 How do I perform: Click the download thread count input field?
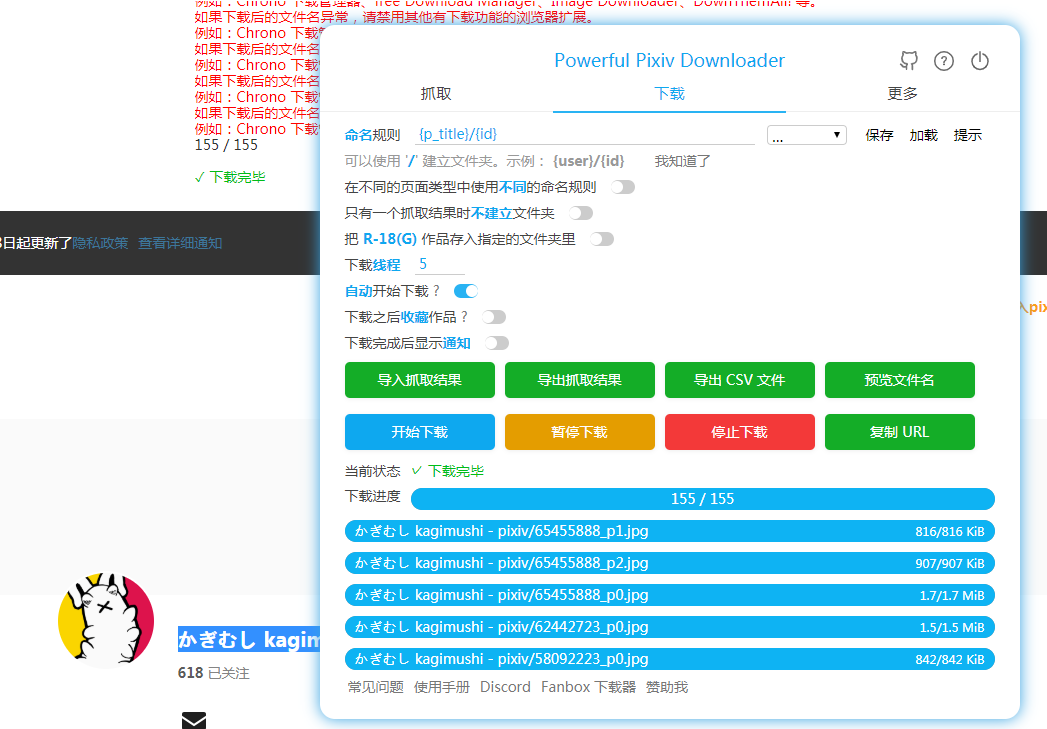coord(439,263)
